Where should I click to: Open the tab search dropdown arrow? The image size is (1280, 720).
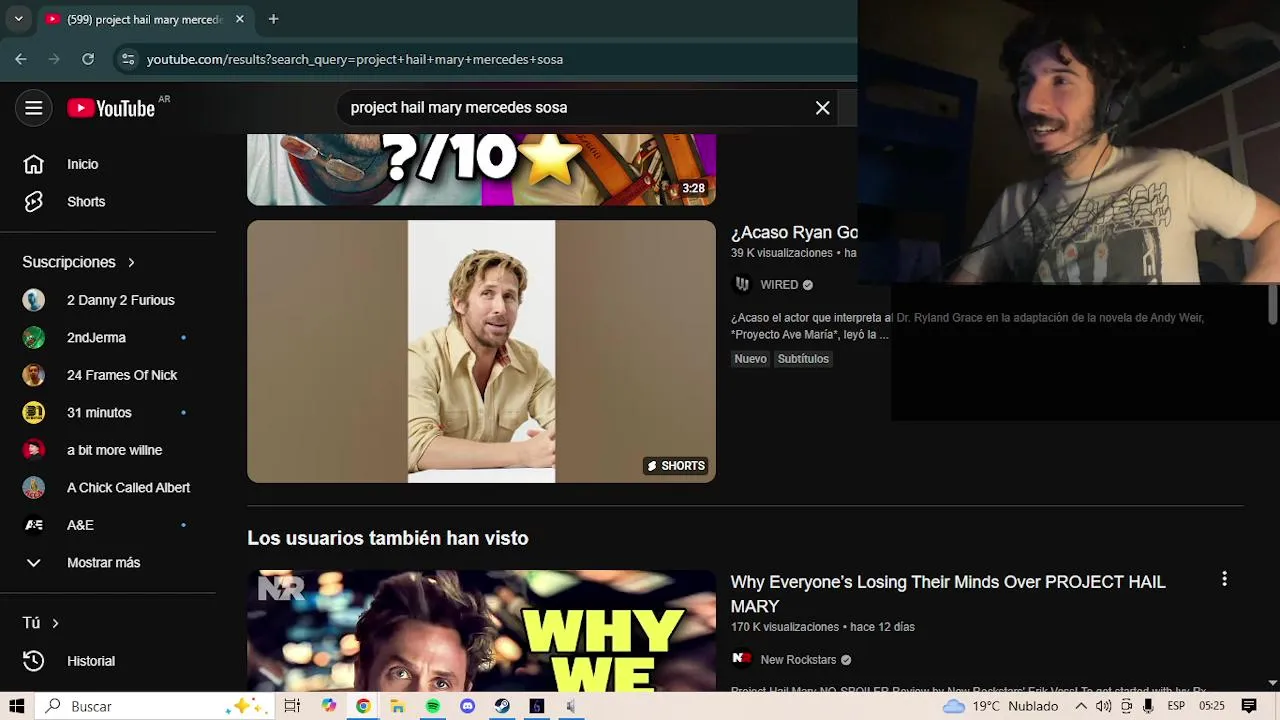click(x=18, y=19)
